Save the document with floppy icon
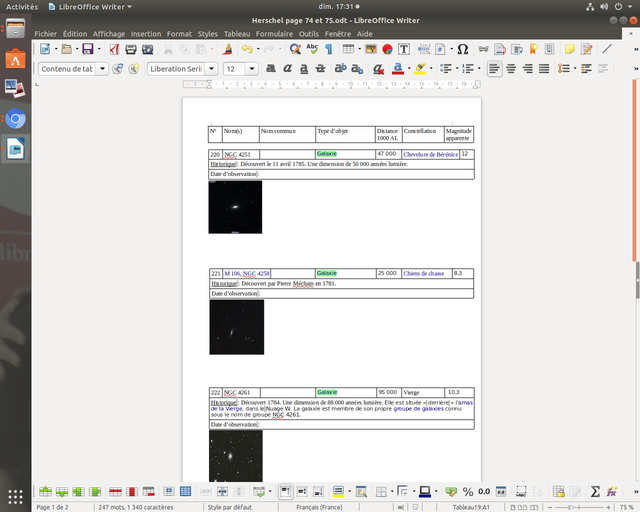Viewport: 640px width, 512px height. click(x=88, y=49)
